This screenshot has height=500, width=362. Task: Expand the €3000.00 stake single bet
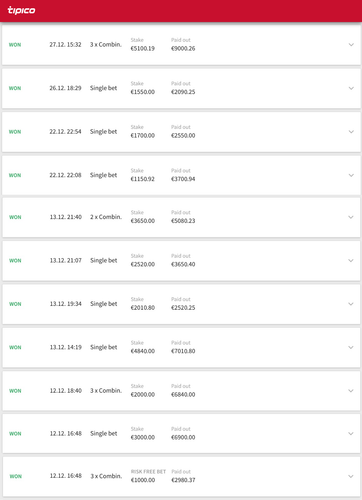[x=351, y=434]
